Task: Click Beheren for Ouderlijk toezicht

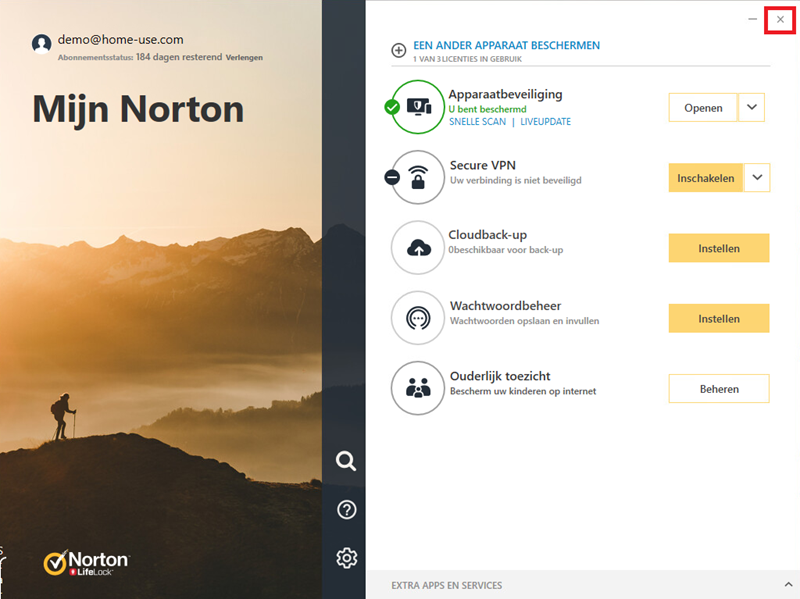Action: pyautogui.click(x=718, y=389)
